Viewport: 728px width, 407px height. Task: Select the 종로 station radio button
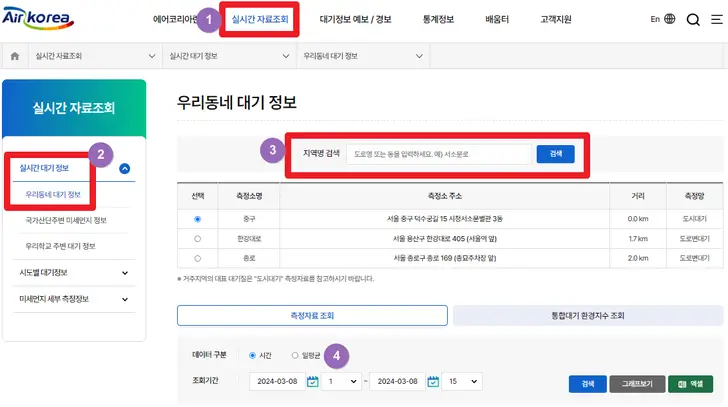pyautogui.click(x=198, y=258)
